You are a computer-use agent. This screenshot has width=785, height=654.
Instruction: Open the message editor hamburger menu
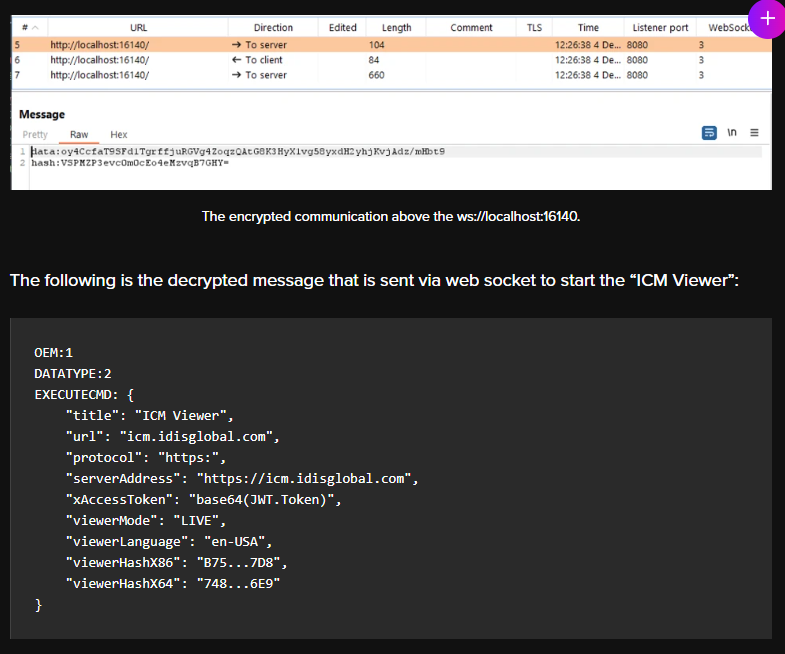(754, 133)
